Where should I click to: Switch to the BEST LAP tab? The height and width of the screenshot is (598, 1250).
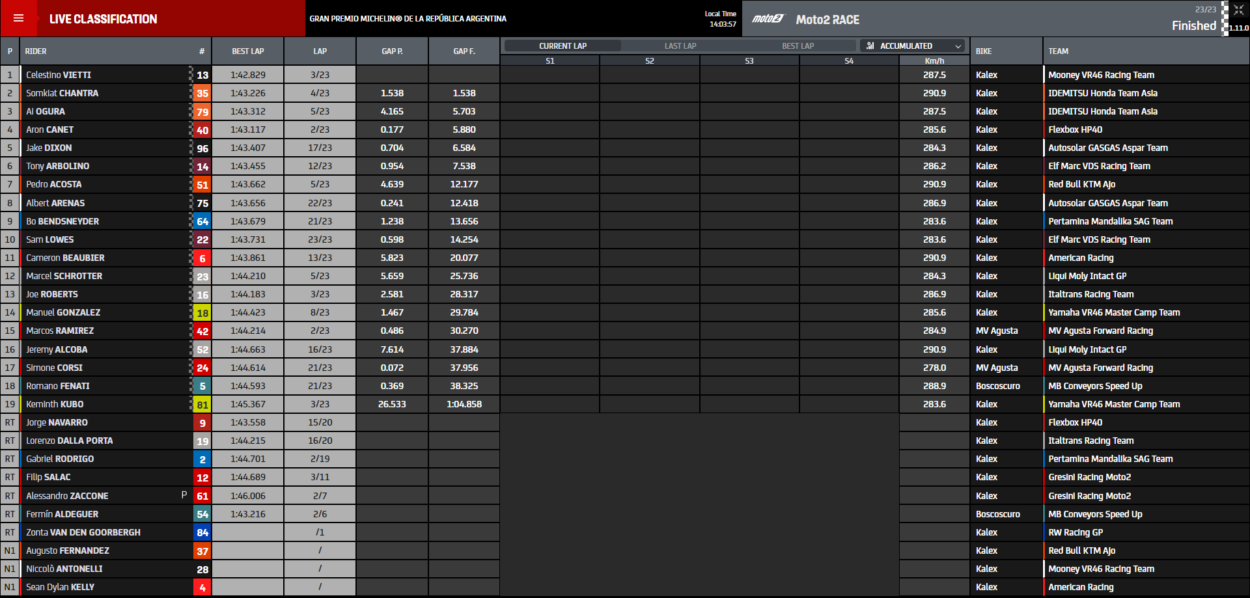[798, 46]
